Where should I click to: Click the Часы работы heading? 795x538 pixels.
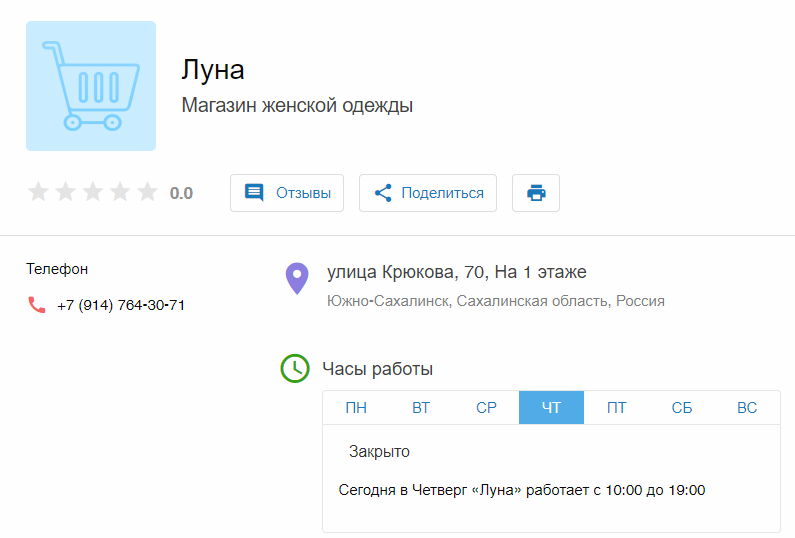point(378,369)
